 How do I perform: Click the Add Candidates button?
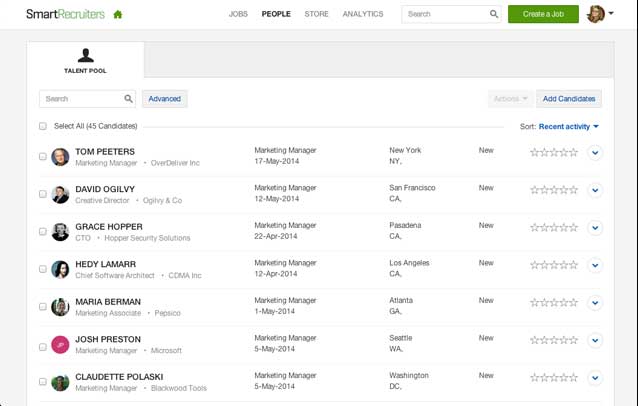569,99
